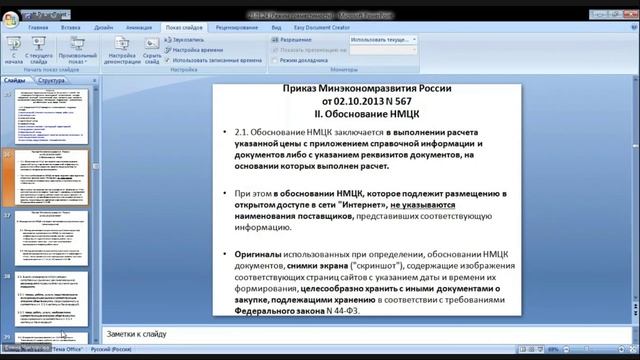Click the thumbnail pane scrollbar handle

click(96, 166)
